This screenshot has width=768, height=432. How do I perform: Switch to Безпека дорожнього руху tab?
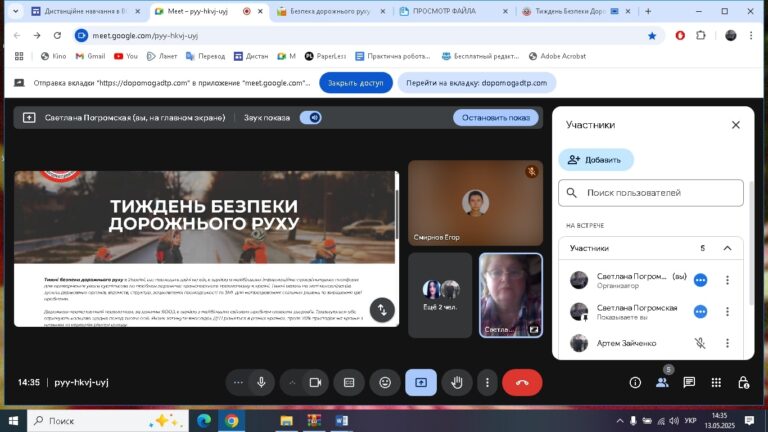pyautogui.click(x=331, y=11)
